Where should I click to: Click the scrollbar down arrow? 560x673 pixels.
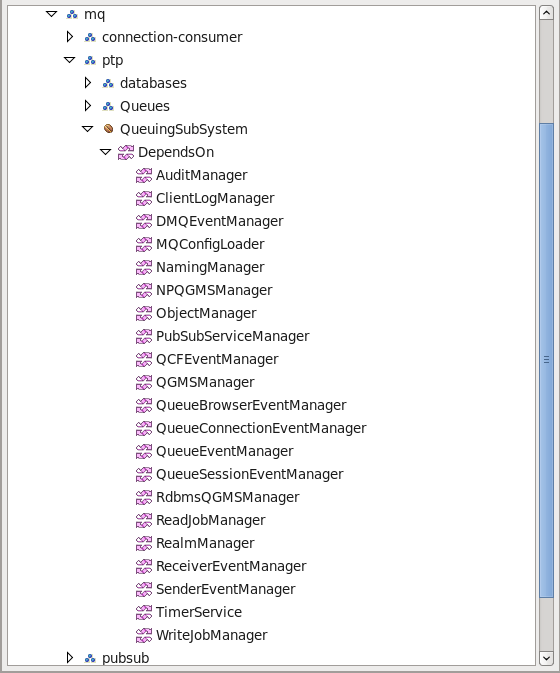point(546,658)
